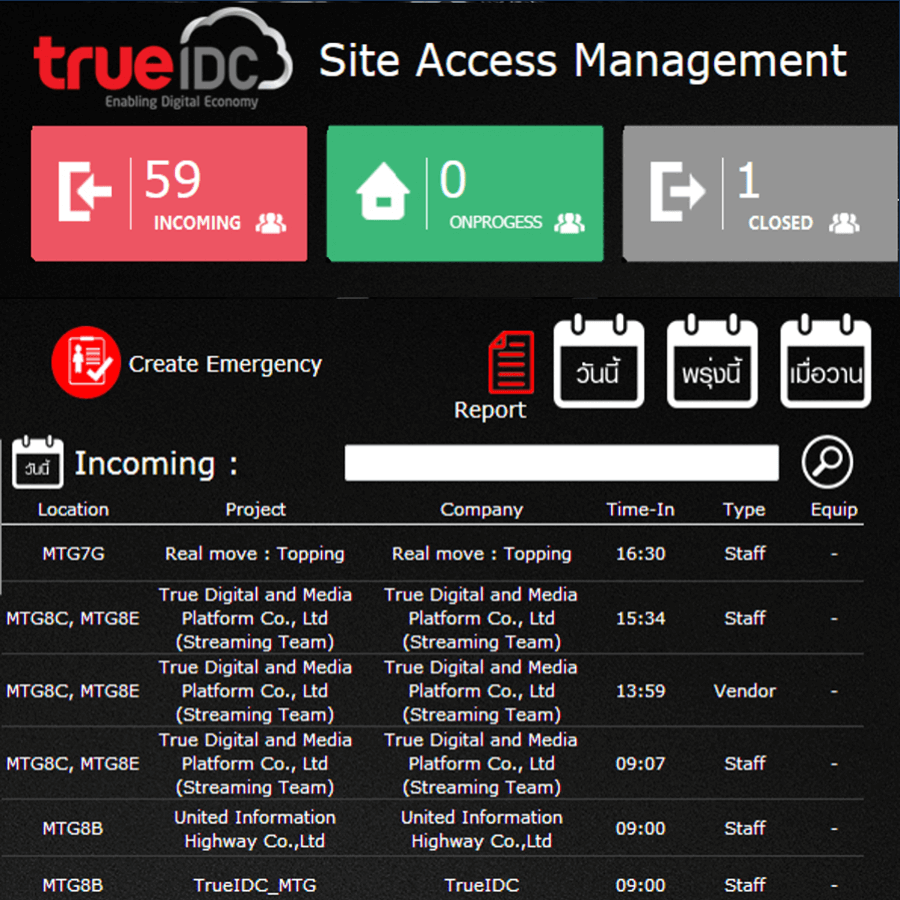
Task: Click the Location column header
Action: [x=73, y=509]
